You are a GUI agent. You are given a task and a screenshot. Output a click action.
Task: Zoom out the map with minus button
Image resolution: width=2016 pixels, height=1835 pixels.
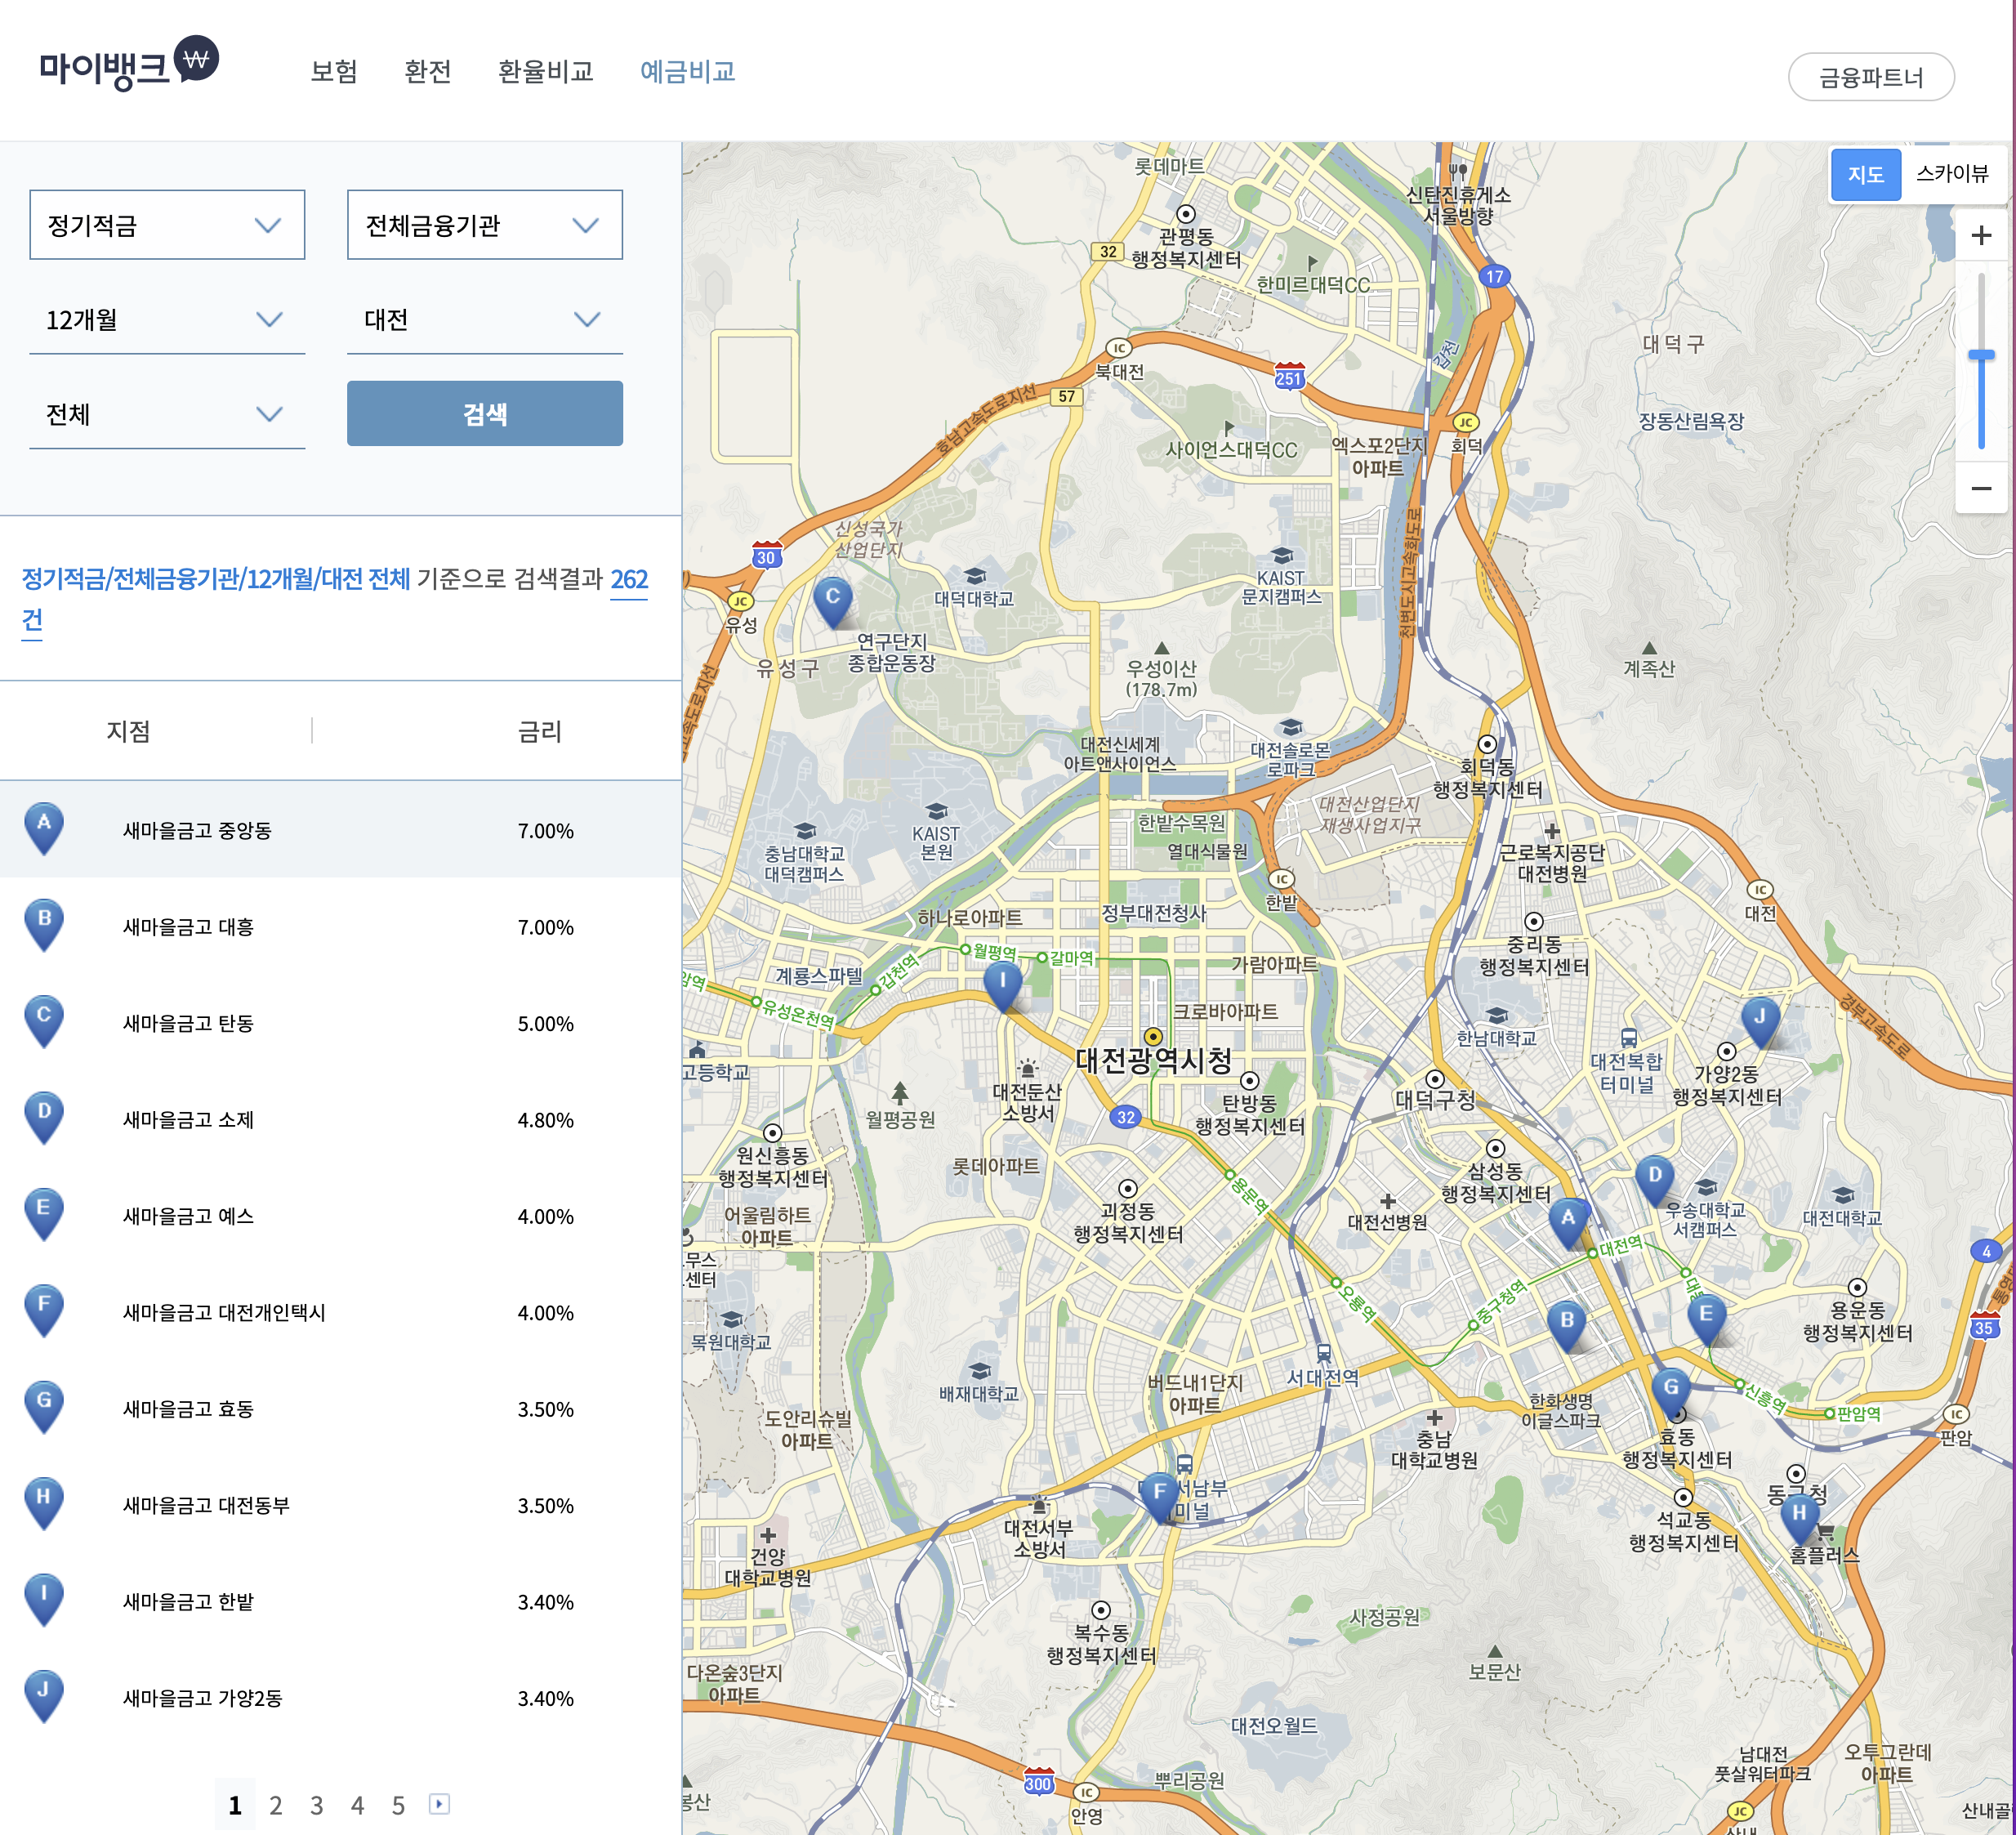point(1981,488)
